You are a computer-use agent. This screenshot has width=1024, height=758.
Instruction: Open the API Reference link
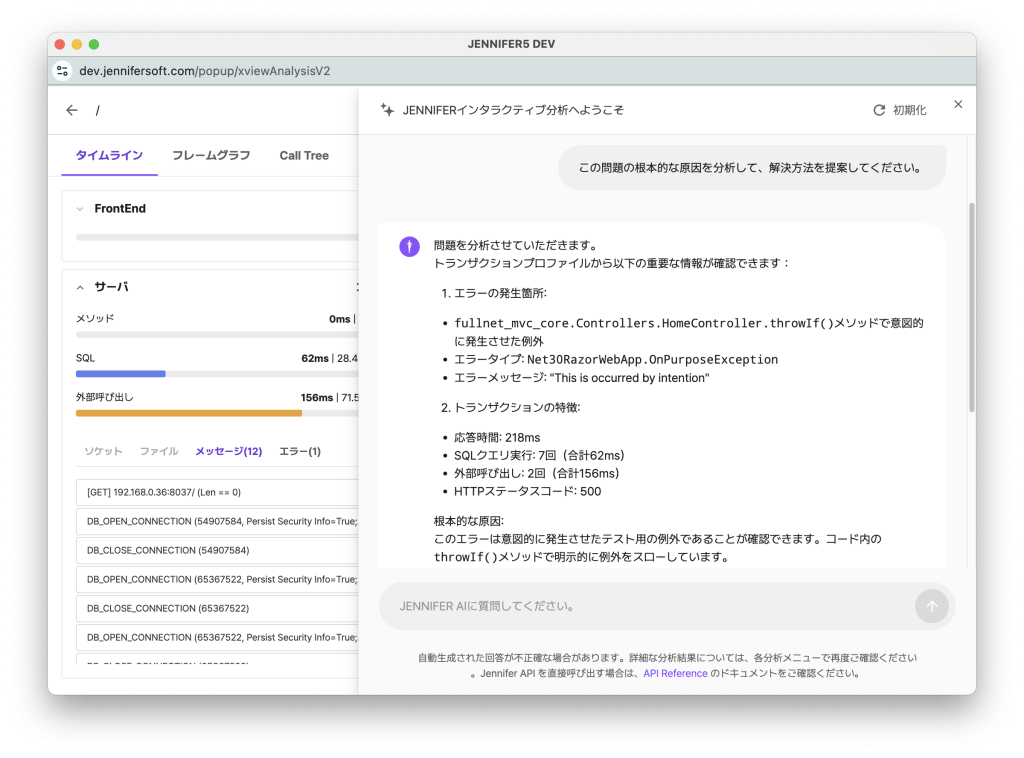(675, 674)
